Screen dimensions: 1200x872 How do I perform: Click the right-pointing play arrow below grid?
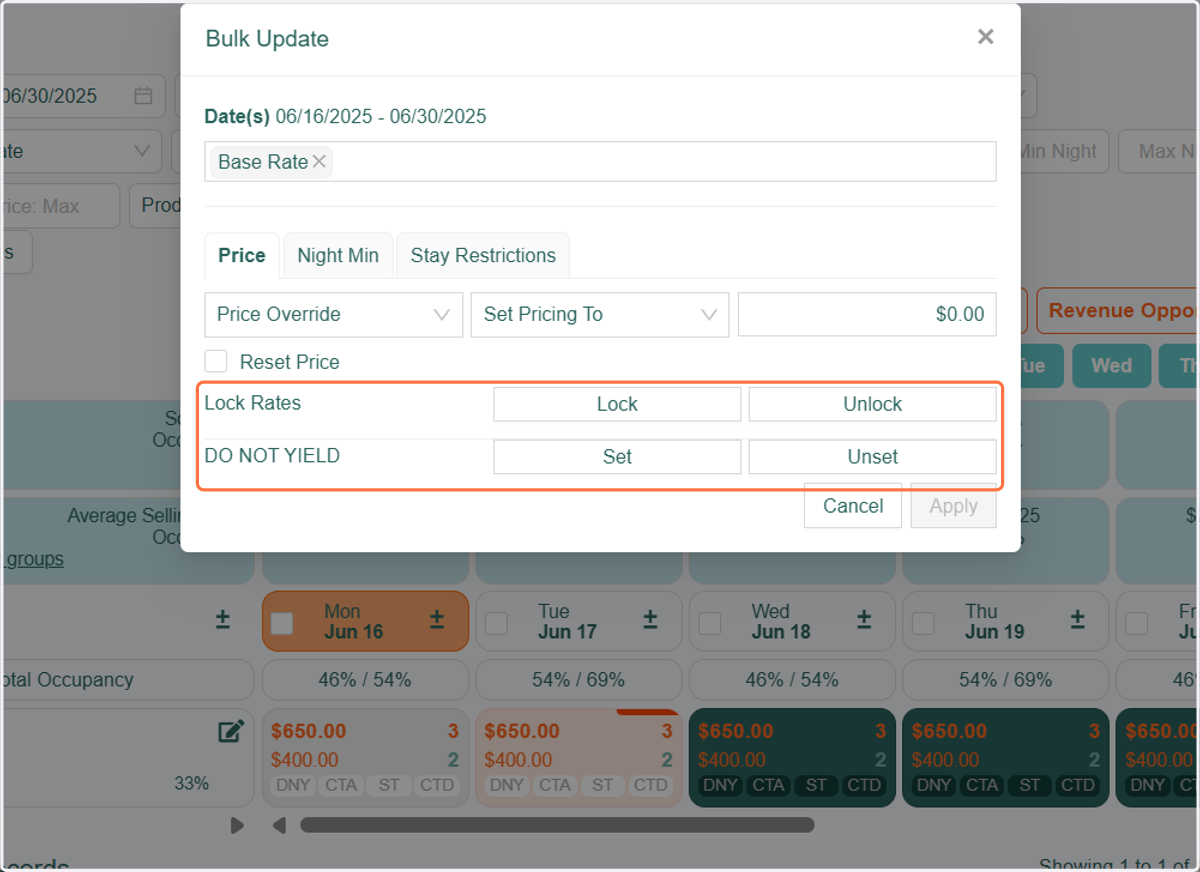pos(237,825)
